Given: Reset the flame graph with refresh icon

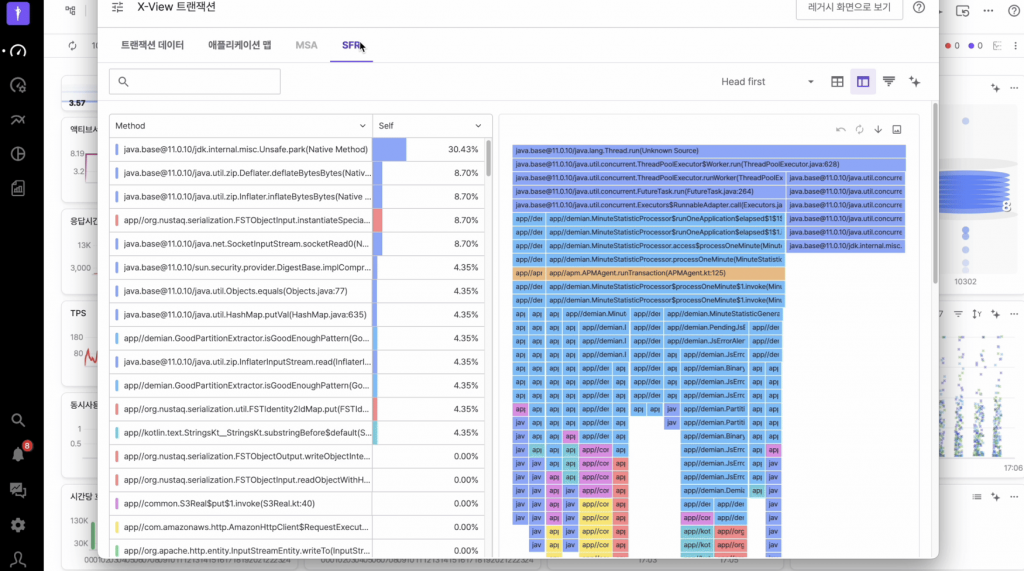Looking at the screenshot, I should [859, 129].
